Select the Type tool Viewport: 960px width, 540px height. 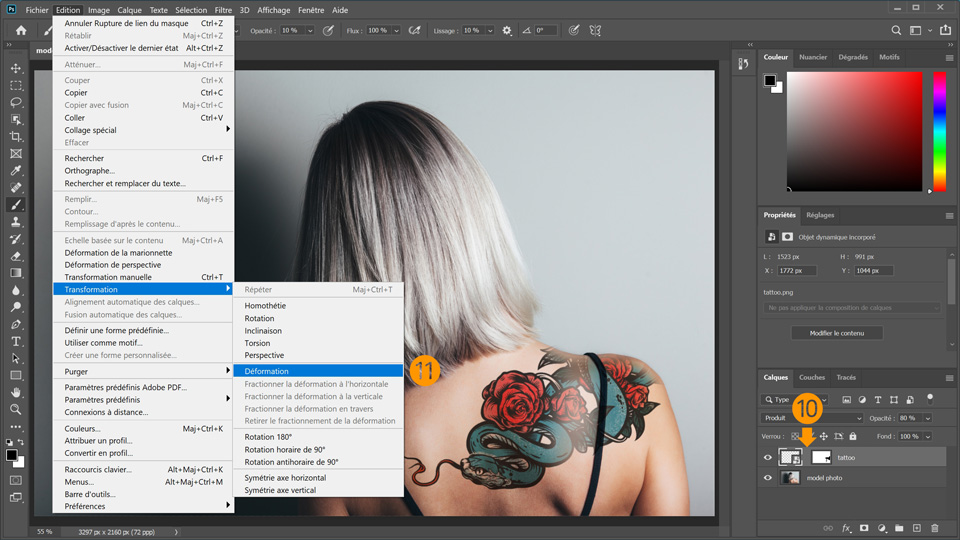[x=16, y=342]
